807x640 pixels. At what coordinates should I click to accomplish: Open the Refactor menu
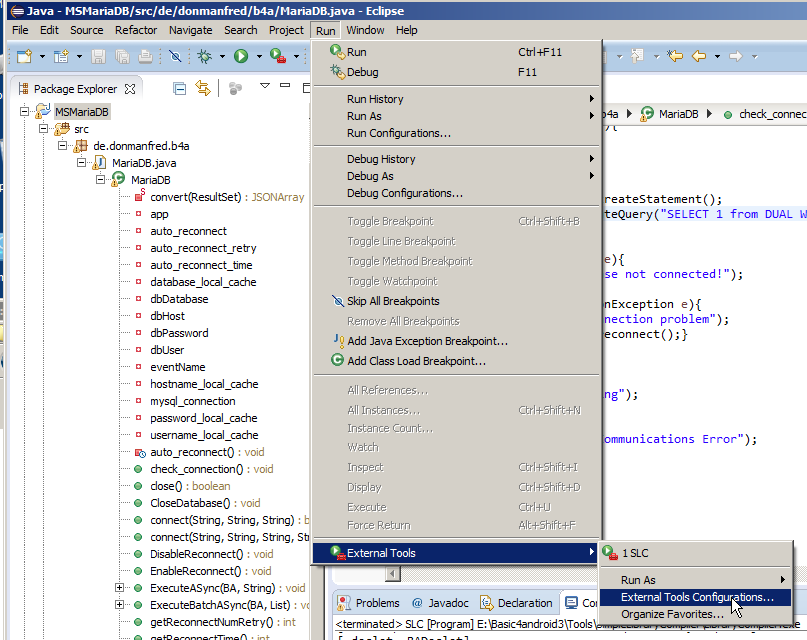[136, 30]
